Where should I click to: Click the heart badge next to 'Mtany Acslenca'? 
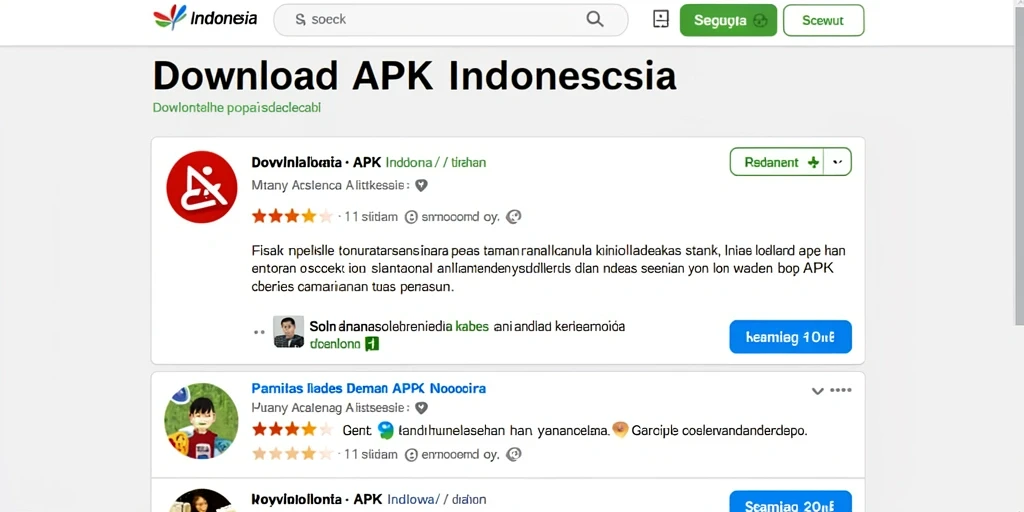421,185
